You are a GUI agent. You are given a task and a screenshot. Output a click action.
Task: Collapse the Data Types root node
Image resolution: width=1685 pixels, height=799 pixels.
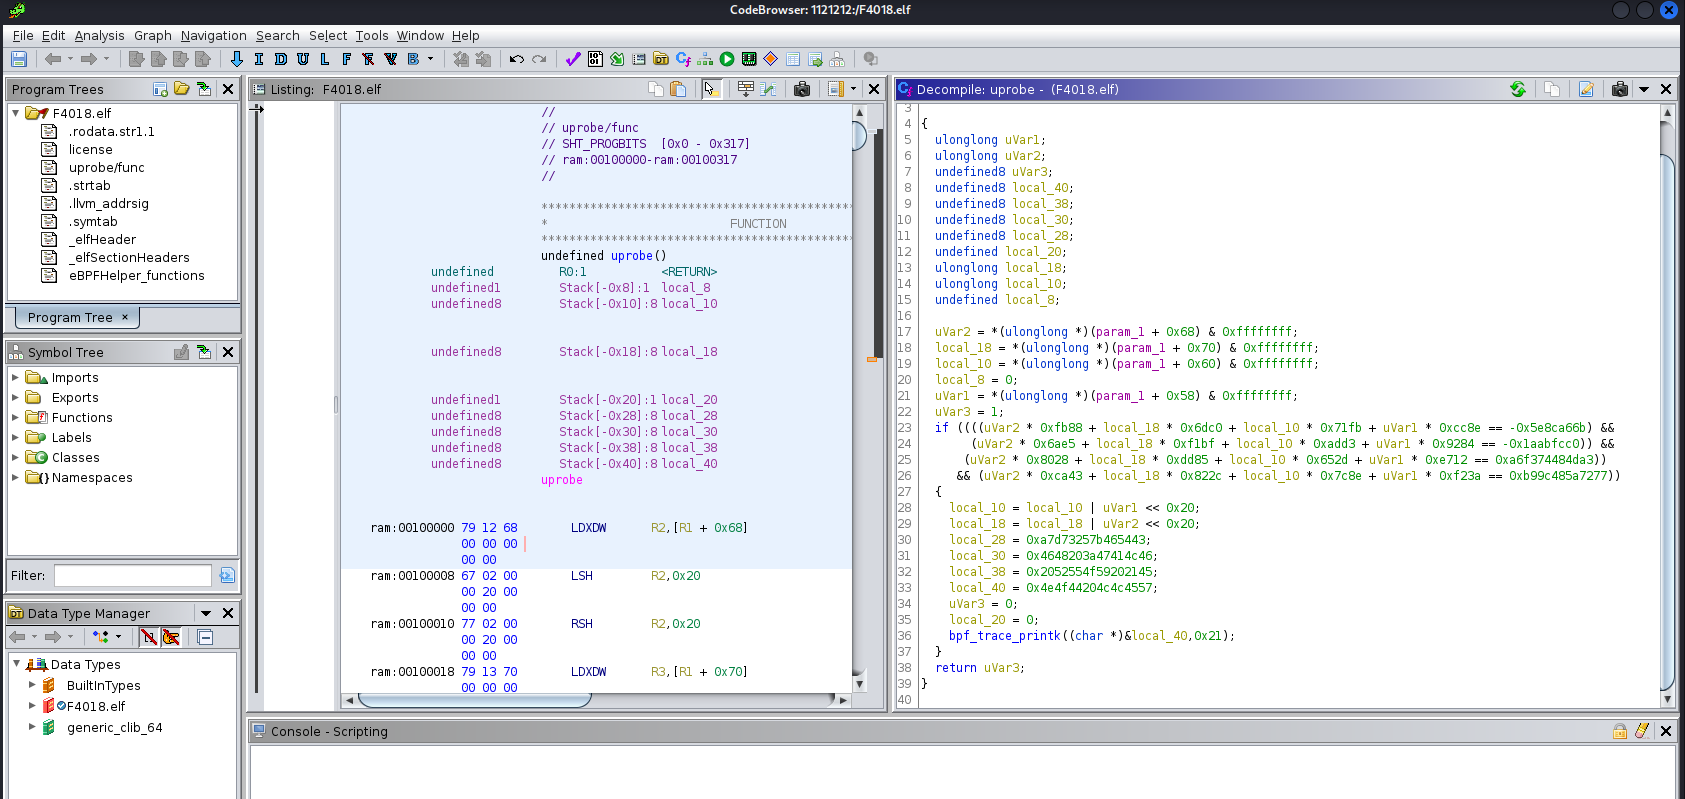pyautogui.click(x=16, y=664)
